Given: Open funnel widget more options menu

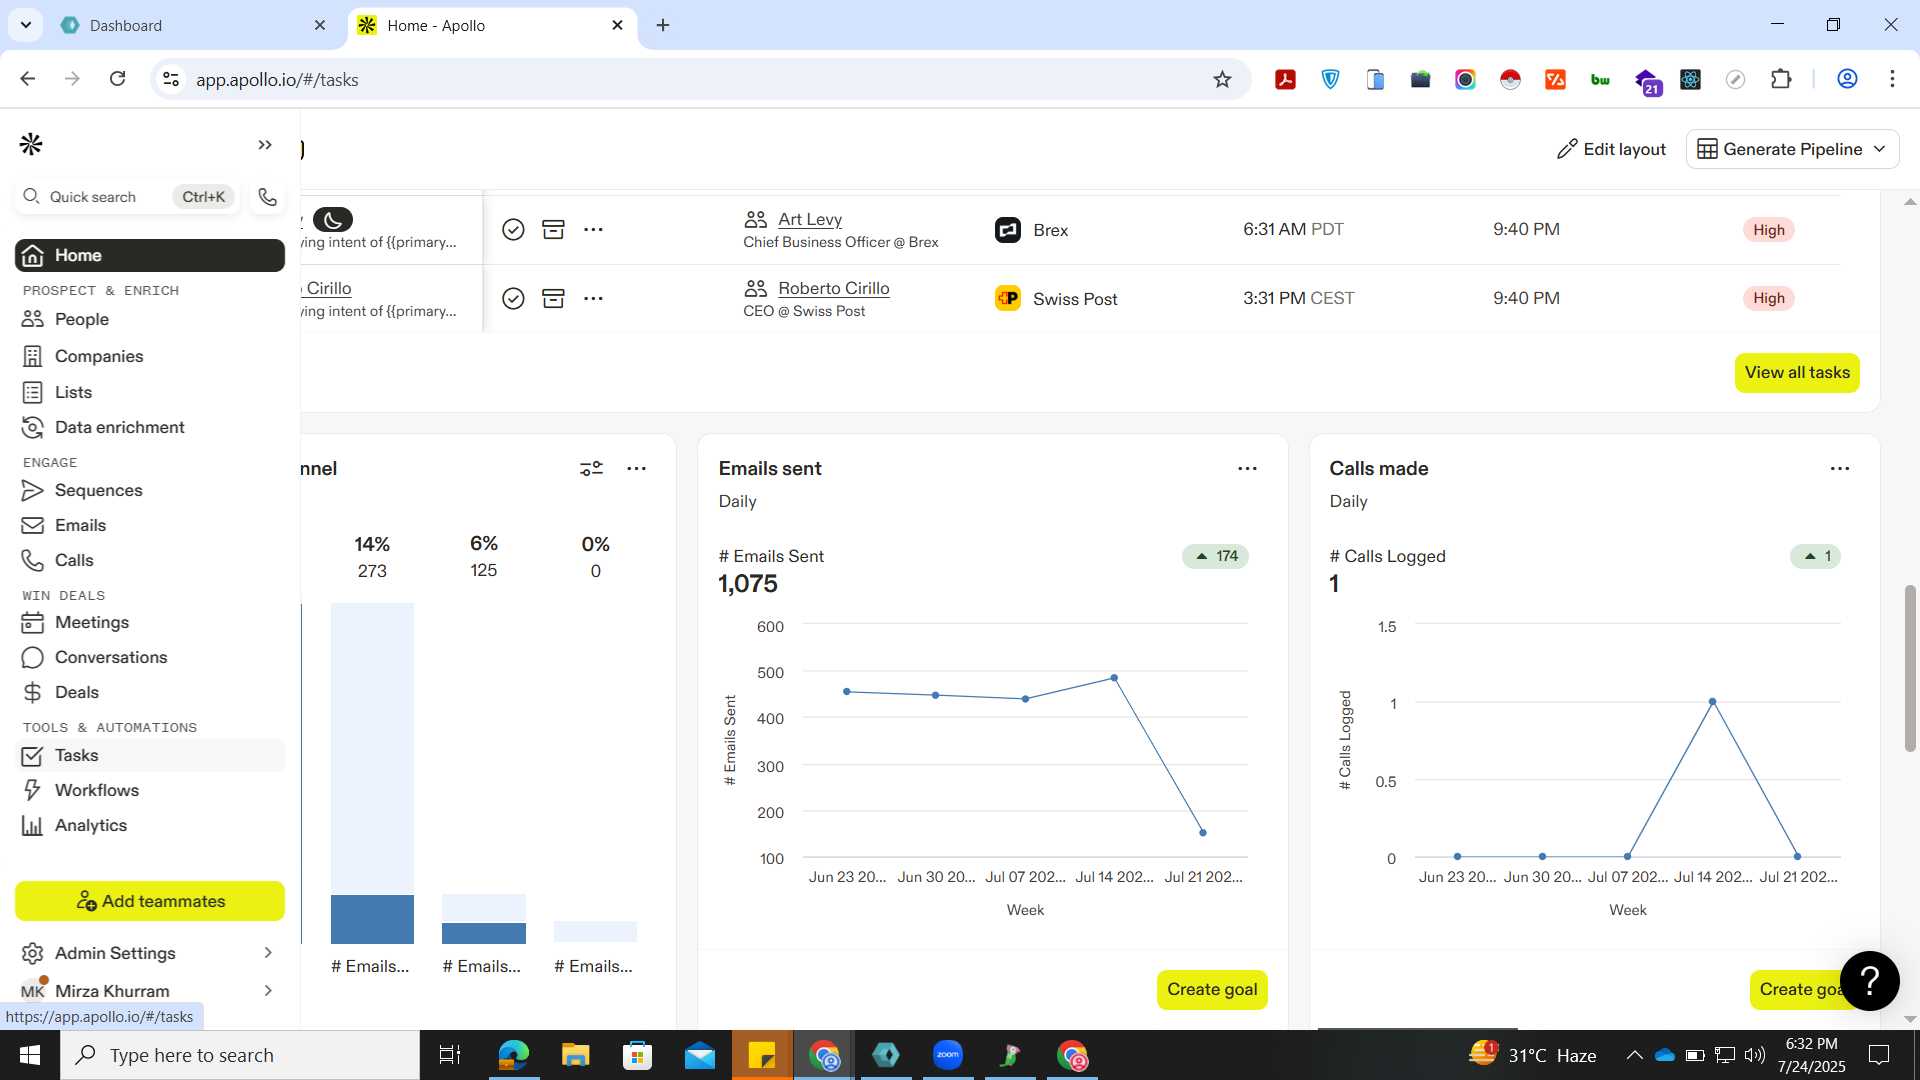Looking at the screenshot, I should (637, 468).
